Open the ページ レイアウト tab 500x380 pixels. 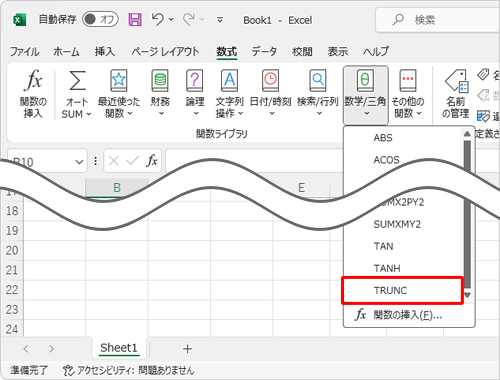[x=165, y=51]
